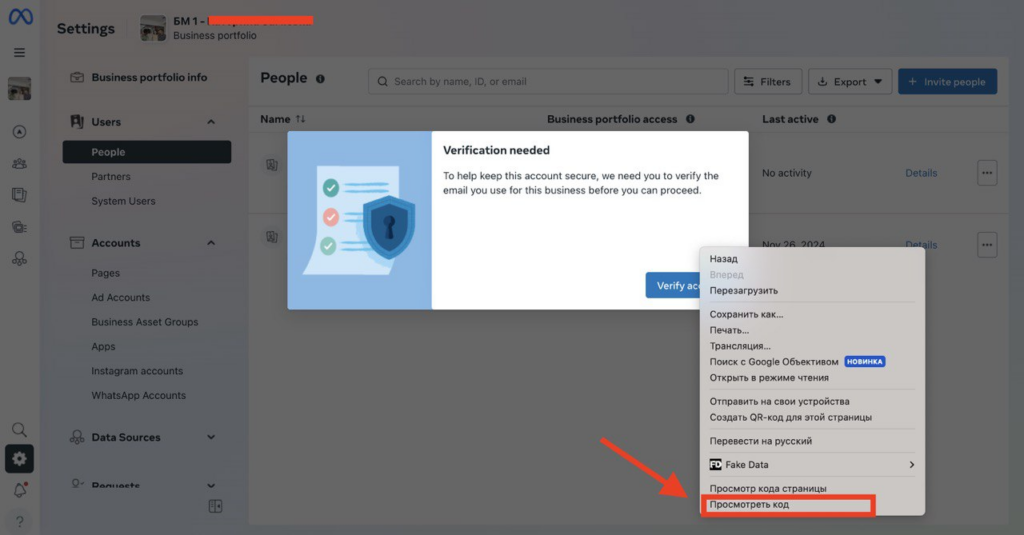Click the Meta logo icon
The height and width of the screenshot is (535, 1024).
pyautogui.click(x=20, y=16)
